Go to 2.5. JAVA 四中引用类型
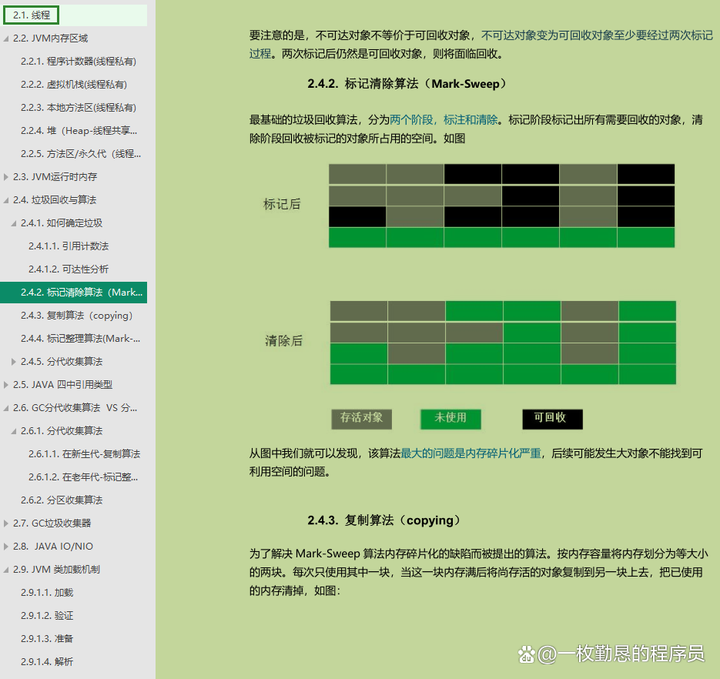The width and height of the screenshot is (720, 679). (x=62, y=385)
